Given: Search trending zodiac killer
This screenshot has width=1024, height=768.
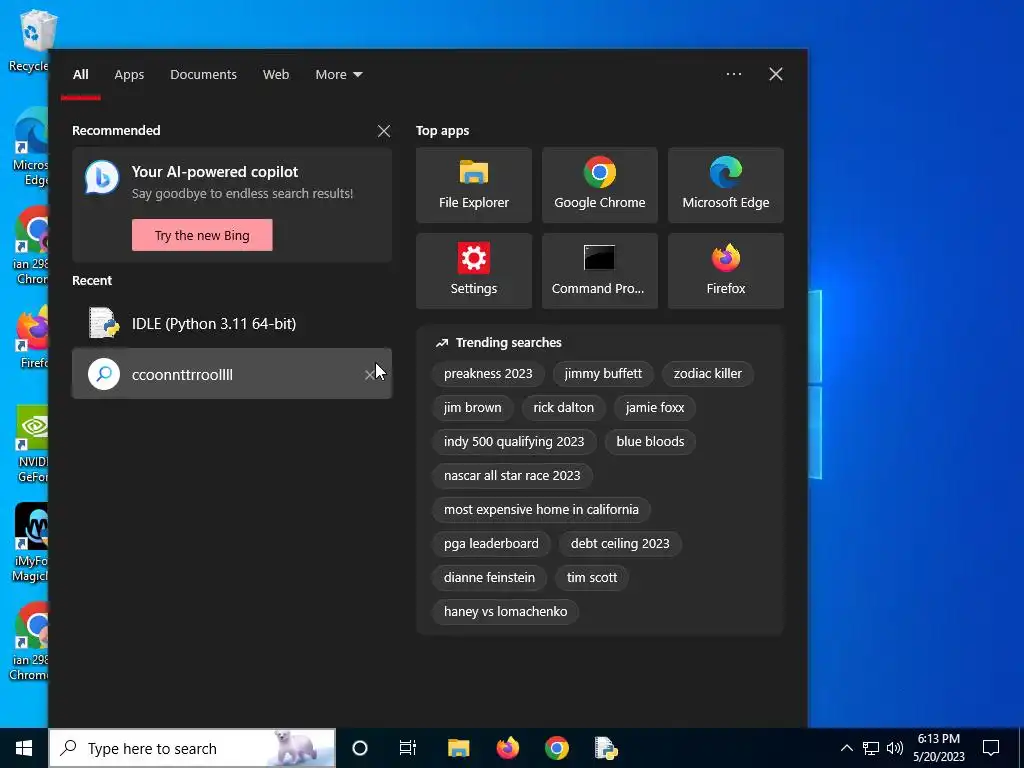Looking at the screenshot, I should (x=707, y=374).
